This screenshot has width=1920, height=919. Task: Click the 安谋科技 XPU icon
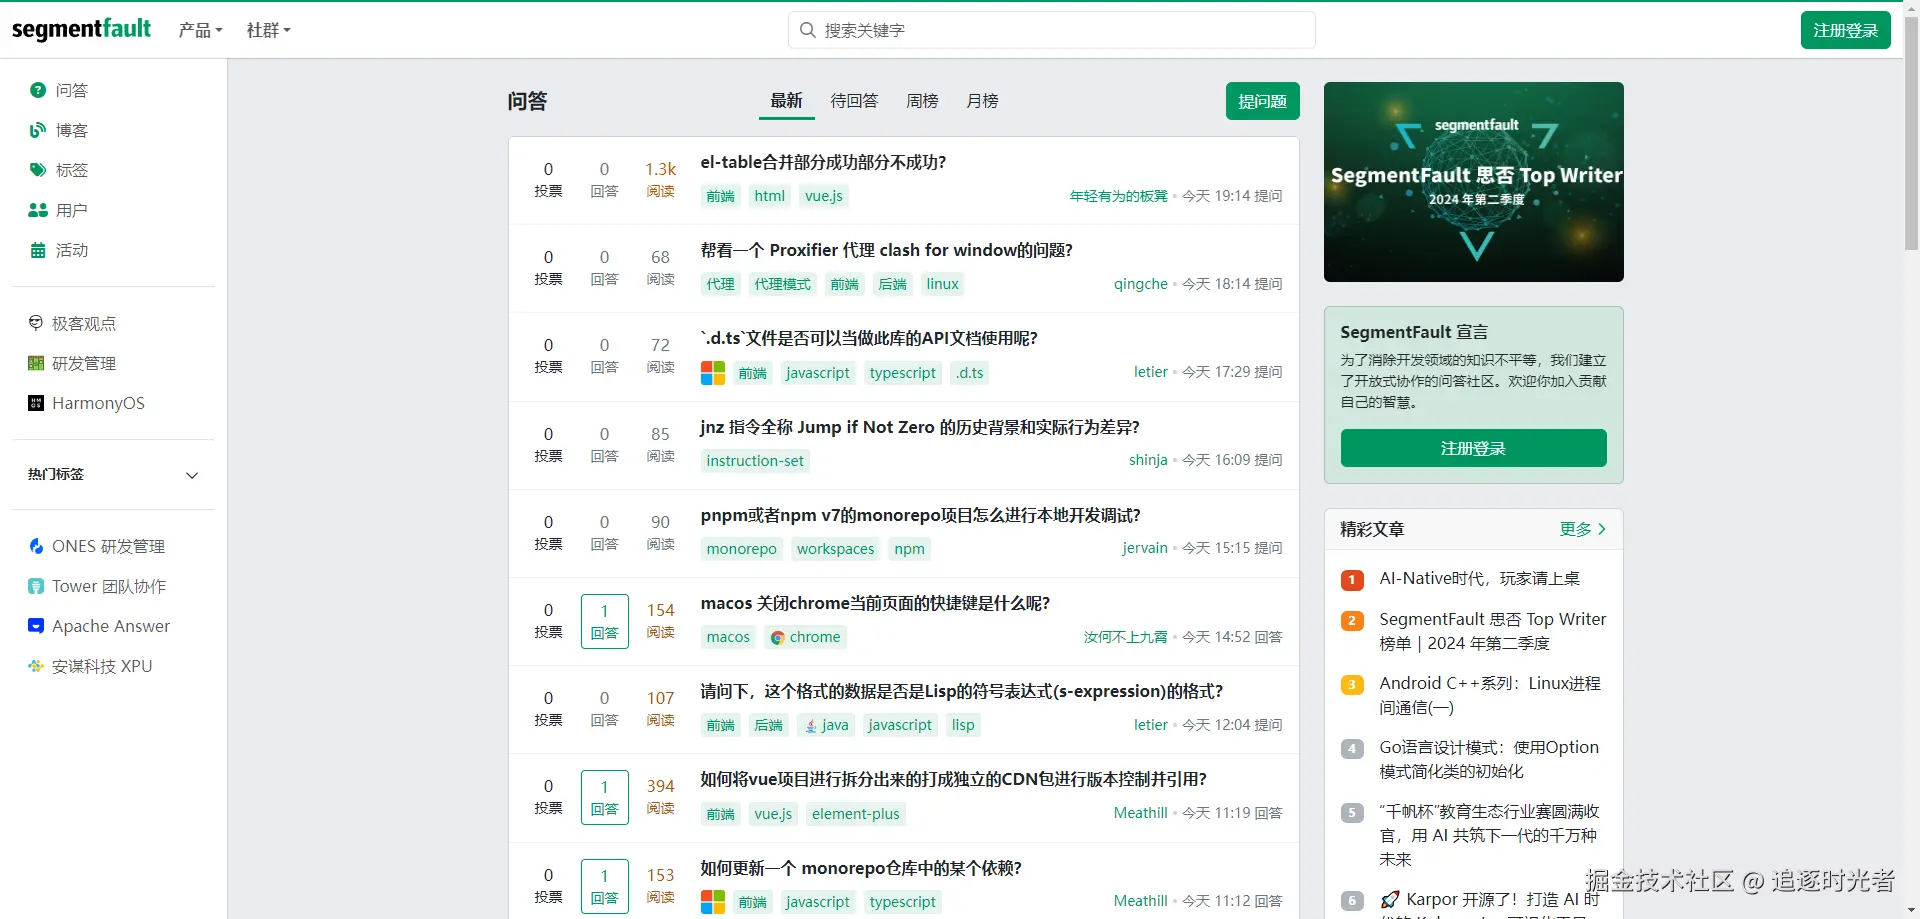[36, 666]
